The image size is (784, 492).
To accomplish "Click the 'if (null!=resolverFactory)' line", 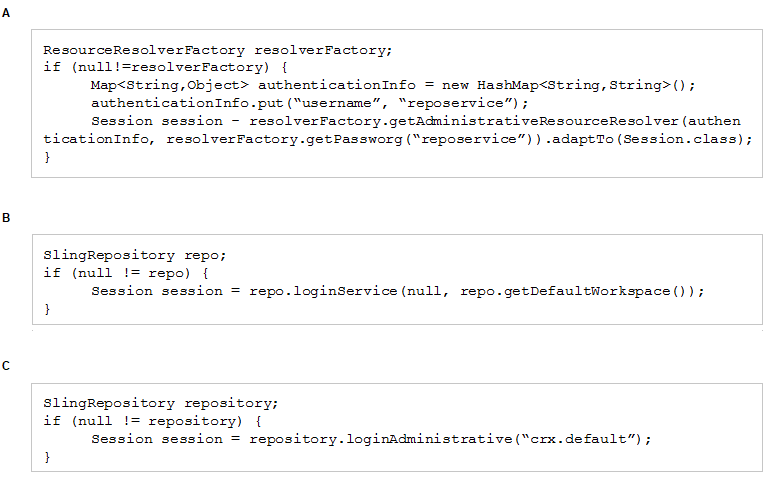I will (165, 68).
